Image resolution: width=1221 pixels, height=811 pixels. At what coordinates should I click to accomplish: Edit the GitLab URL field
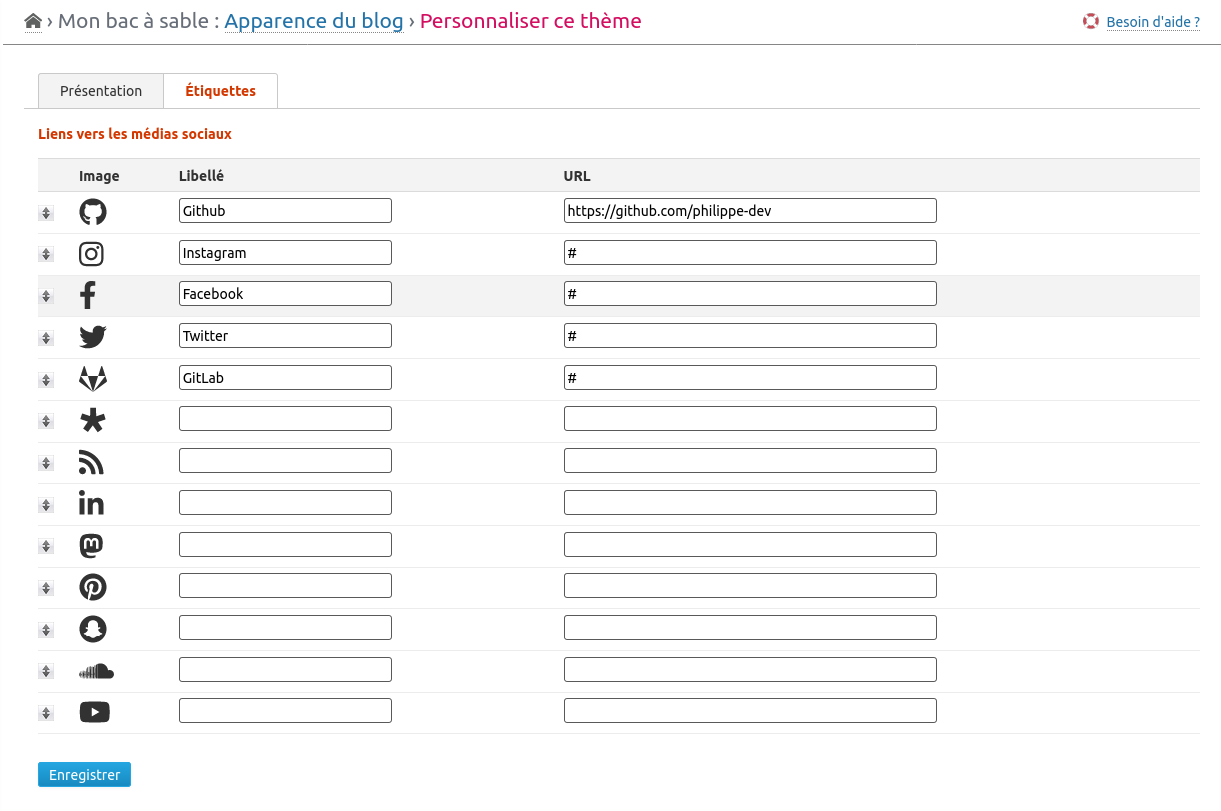pos(750,378)
